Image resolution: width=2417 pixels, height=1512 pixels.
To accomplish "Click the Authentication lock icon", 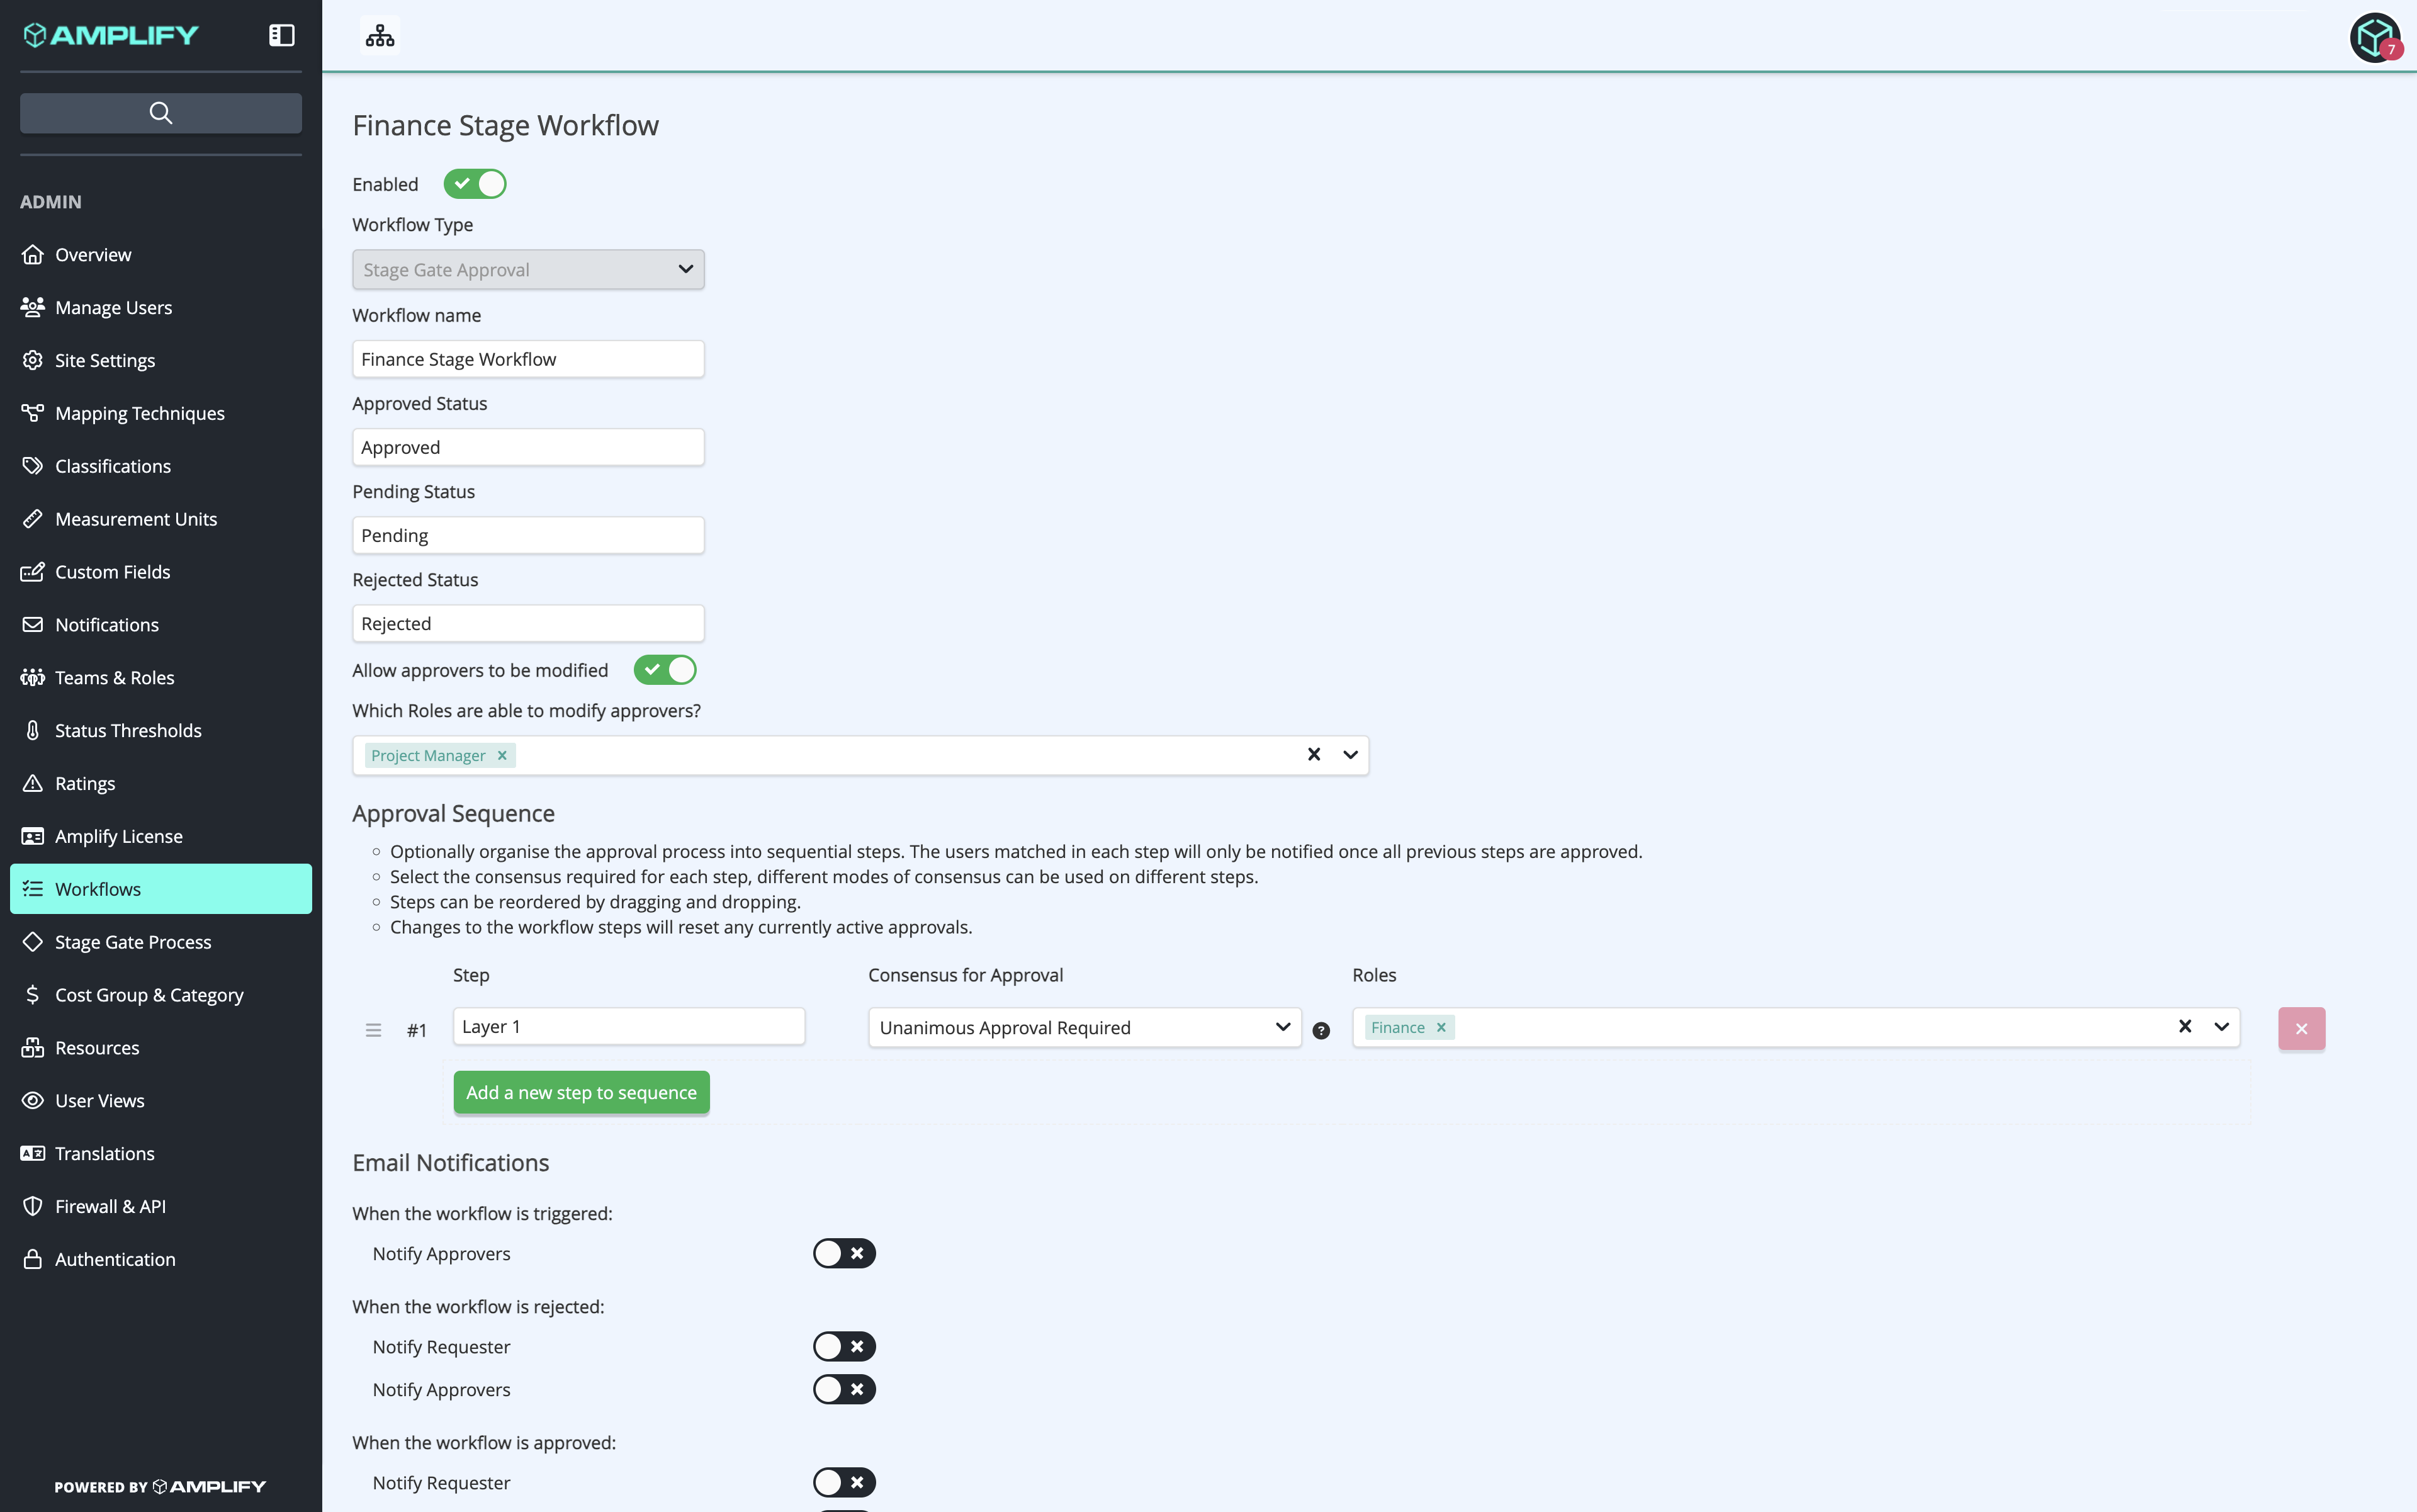I will pos(33,1259).
